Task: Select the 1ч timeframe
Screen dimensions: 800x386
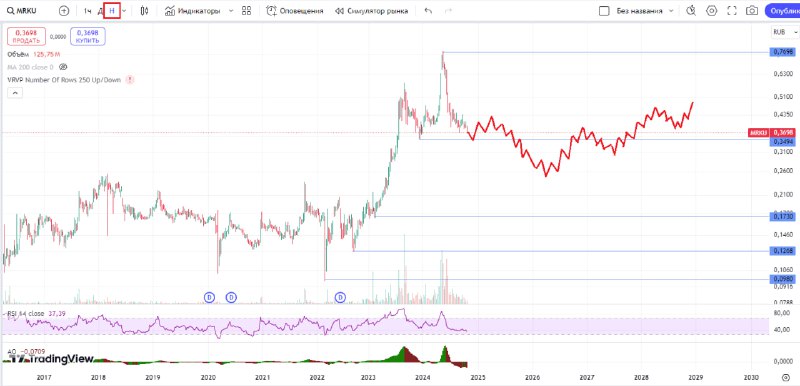Action: pyautogui.click(x=88, y=11)
